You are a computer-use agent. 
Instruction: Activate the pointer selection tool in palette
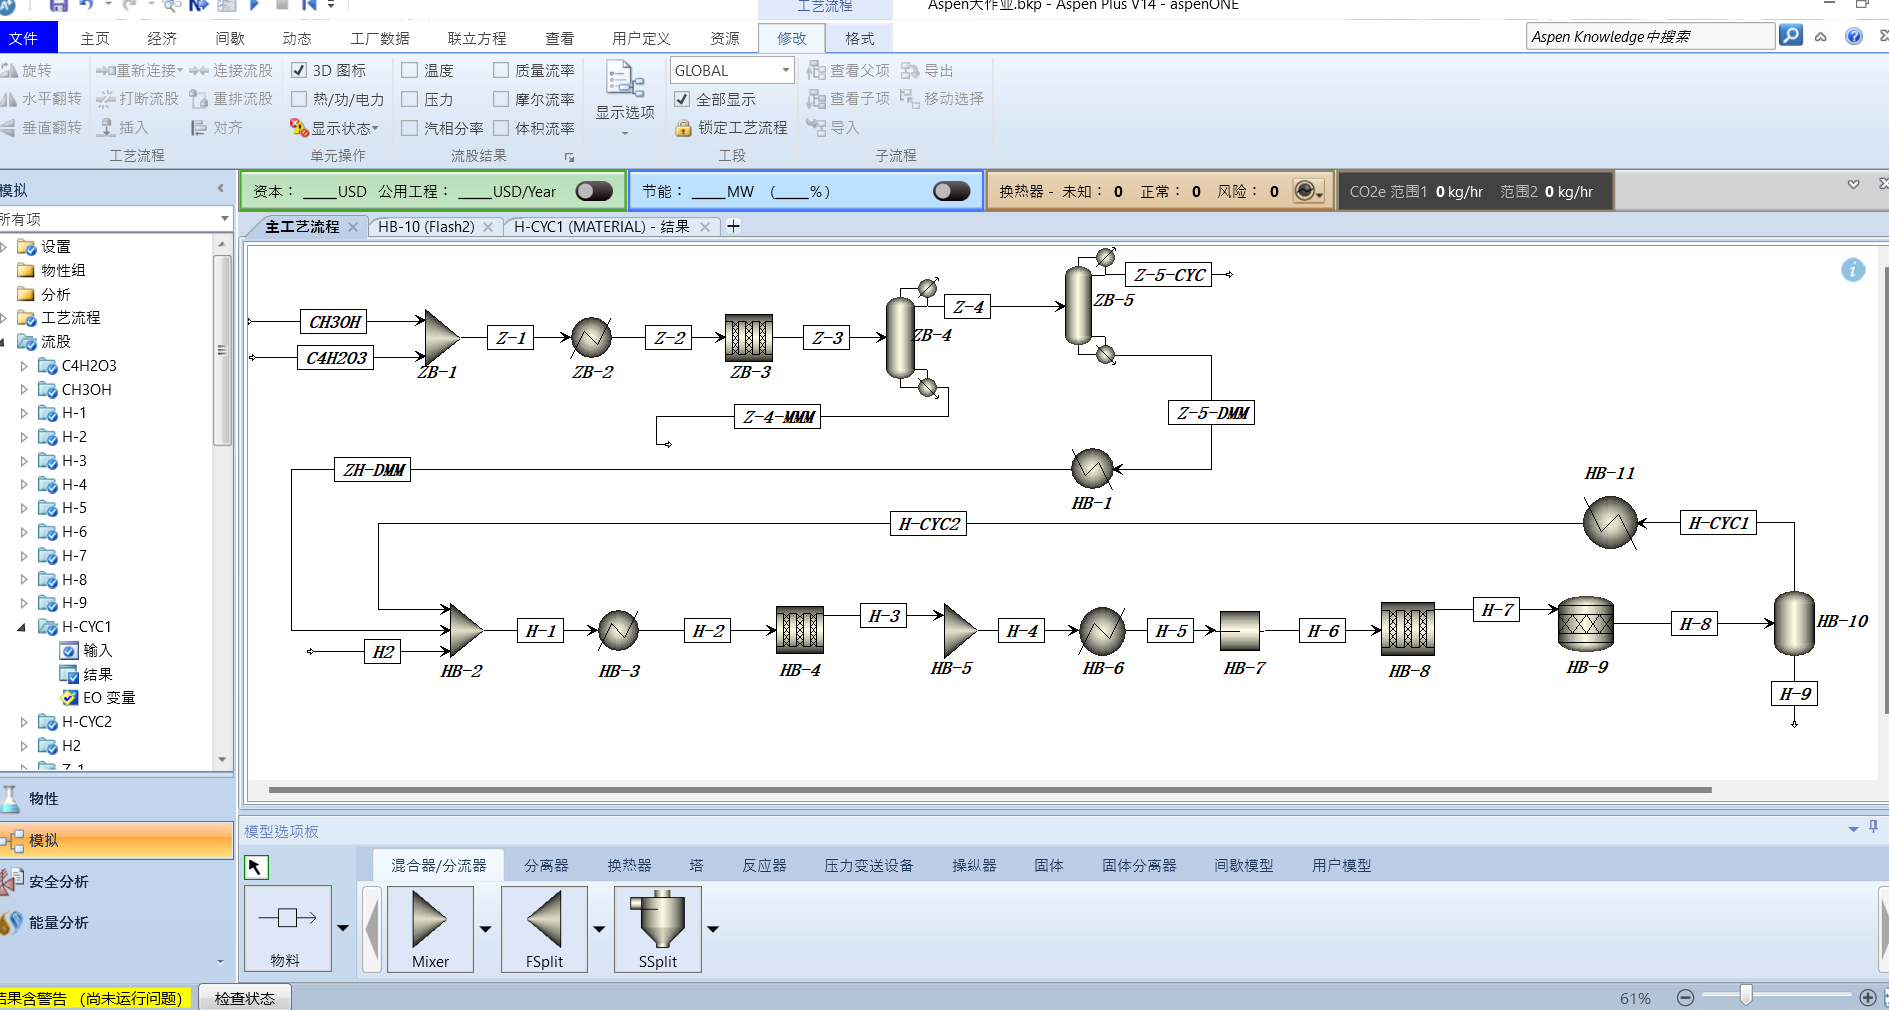256,867
